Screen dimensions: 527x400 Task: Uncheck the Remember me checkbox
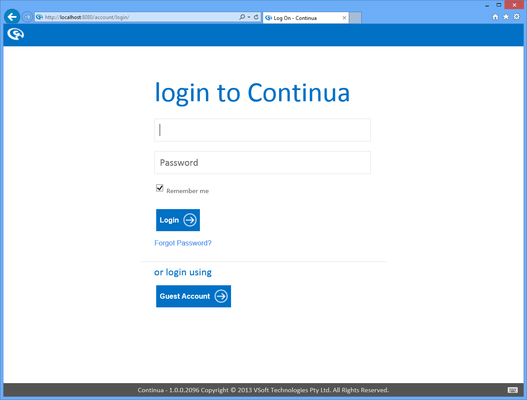160,188
